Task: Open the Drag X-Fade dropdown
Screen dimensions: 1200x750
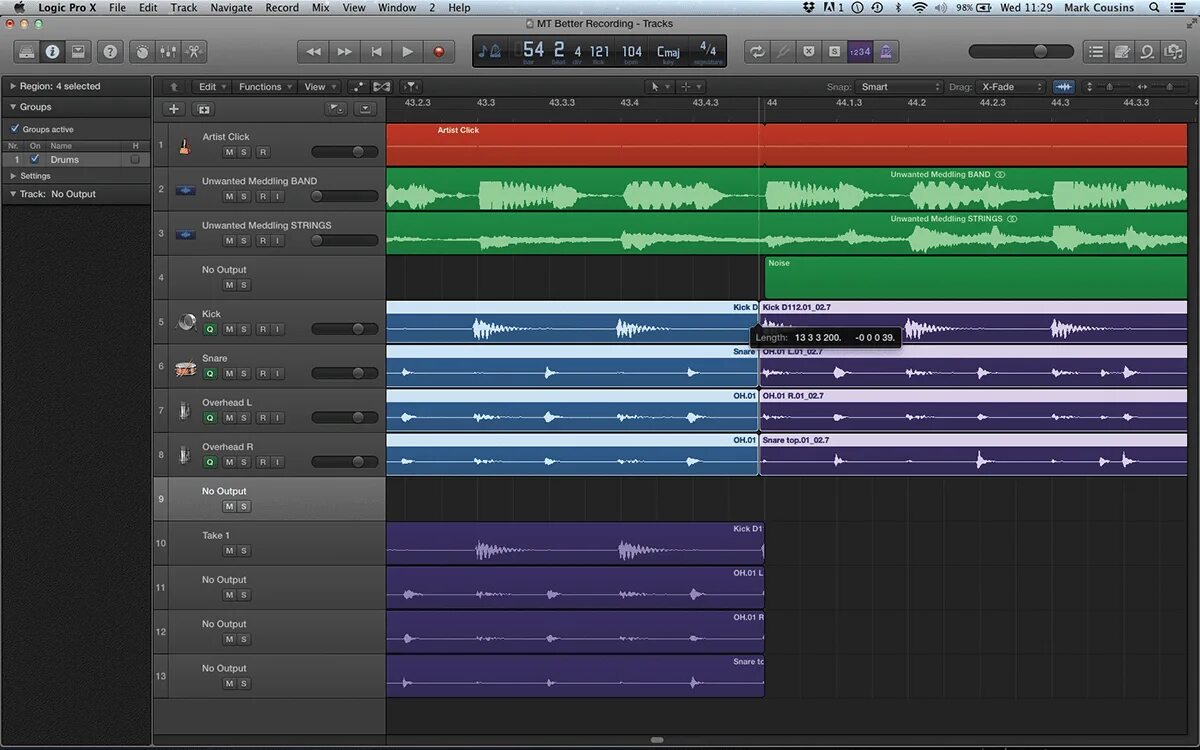Action: pos(1011,87)
